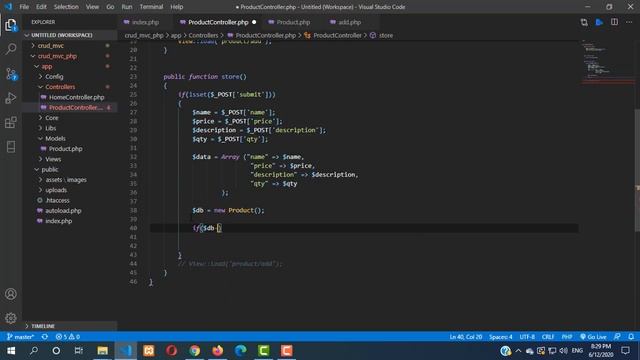640x360 pixels.
Task: Split the editor right
Action: point(614,22)
